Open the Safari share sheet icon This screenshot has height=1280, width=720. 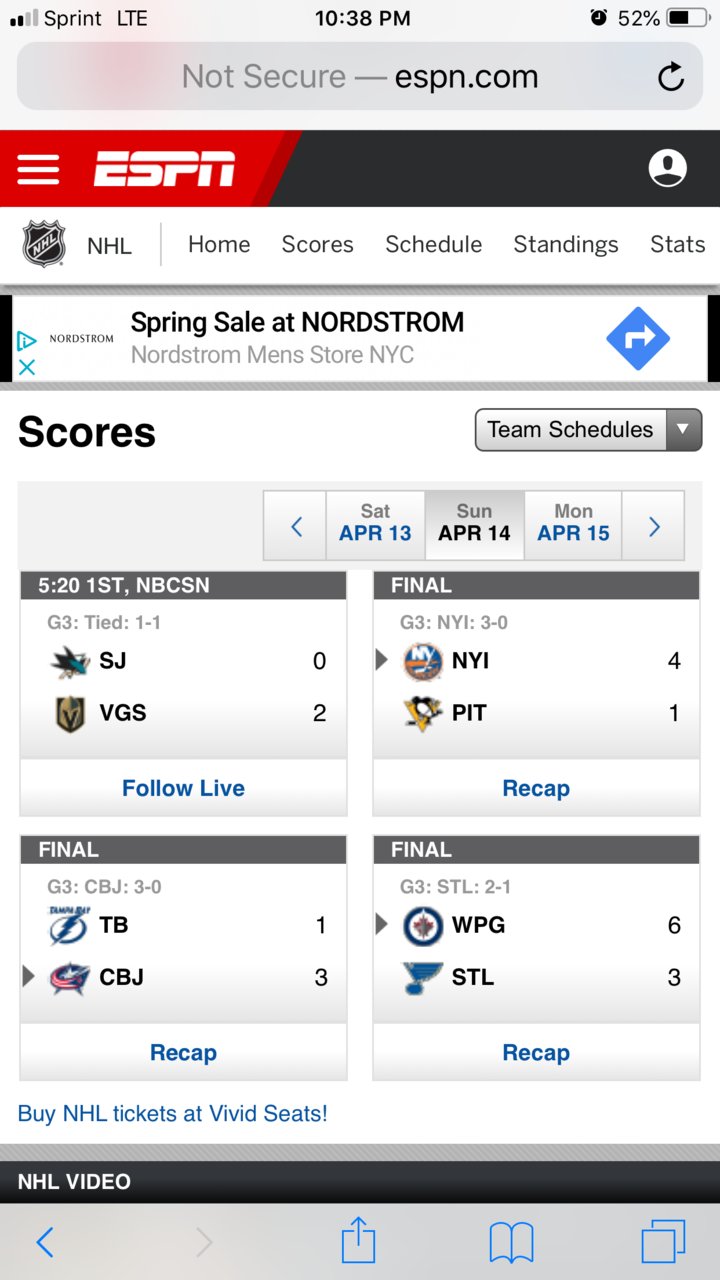(x=358, y=1241)
